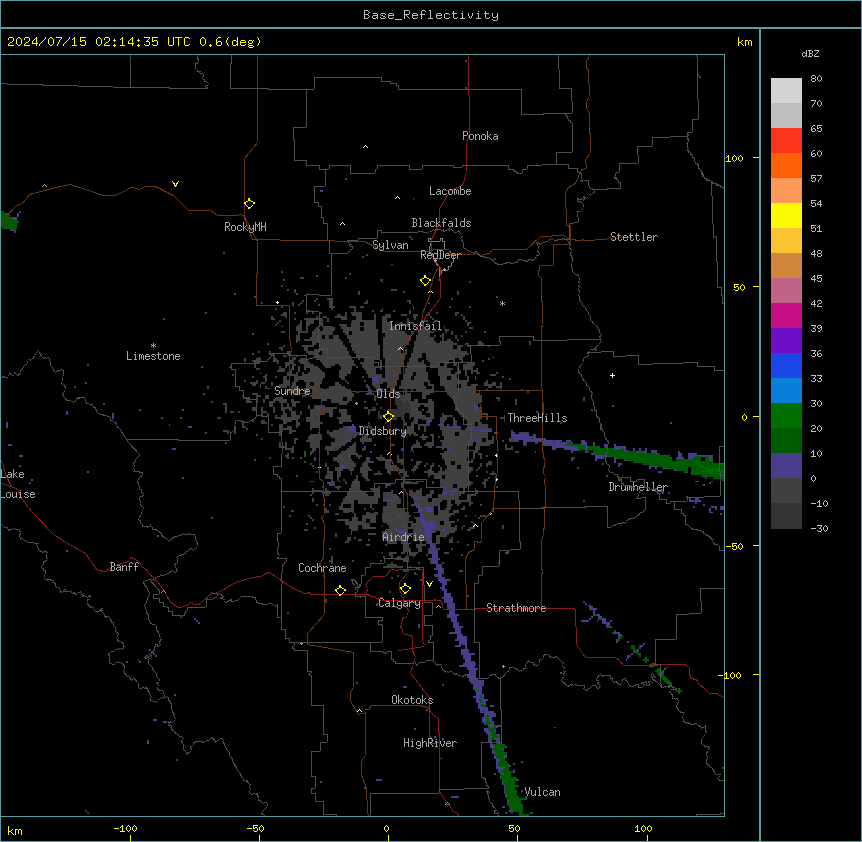Click the RedDeer label
The image size is (862, 842).
coord(440,255)
